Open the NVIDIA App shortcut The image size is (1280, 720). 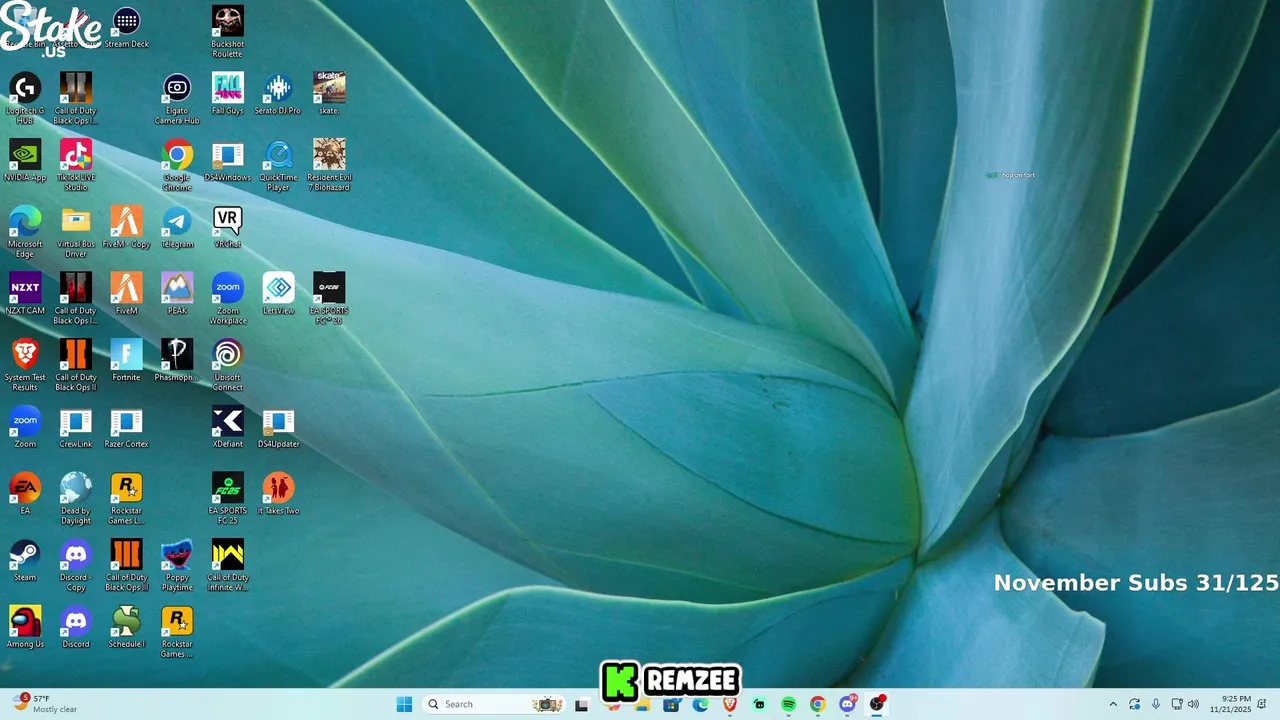point(25,160)
